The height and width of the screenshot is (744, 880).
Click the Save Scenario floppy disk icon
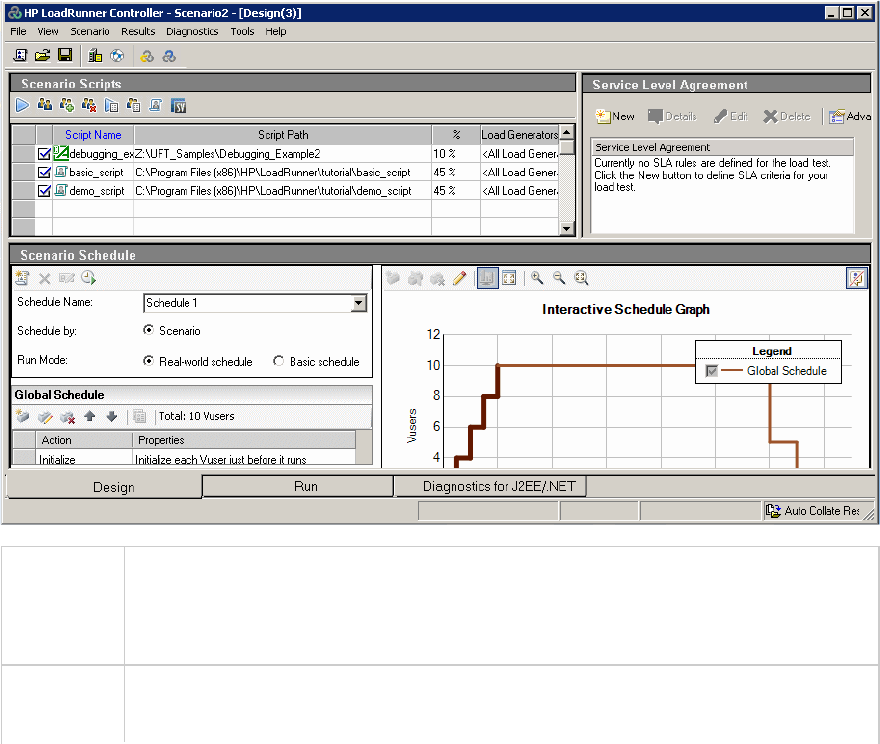click(x=65, y=56)
